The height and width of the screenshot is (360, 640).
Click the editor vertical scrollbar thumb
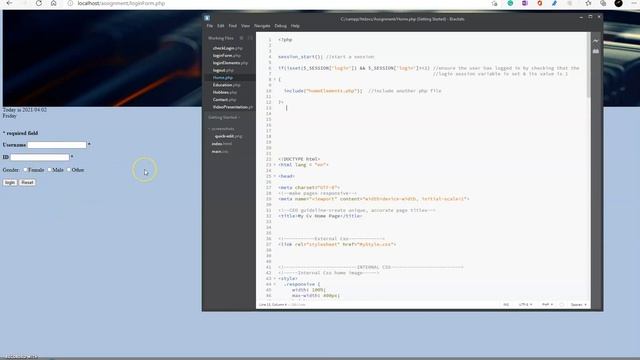pyautogui.click(x=588, y=65)
